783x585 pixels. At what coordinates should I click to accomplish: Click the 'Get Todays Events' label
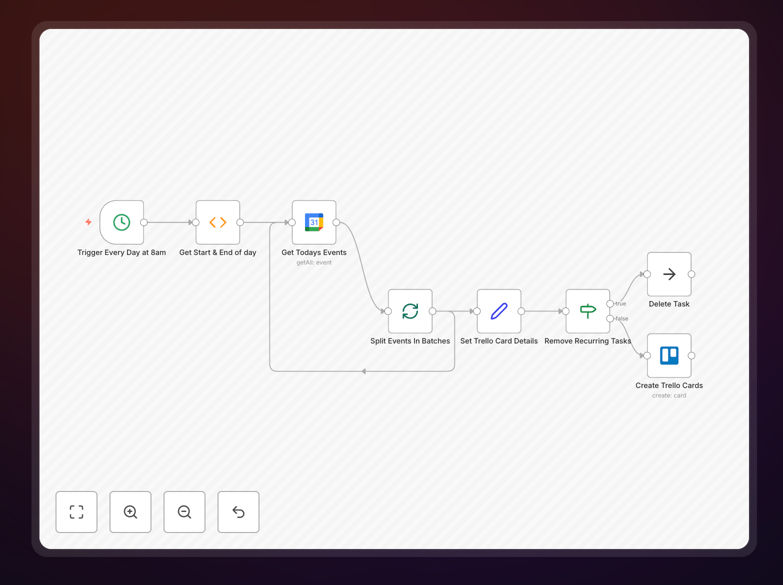pyautogui.click(x=314, y=253)
